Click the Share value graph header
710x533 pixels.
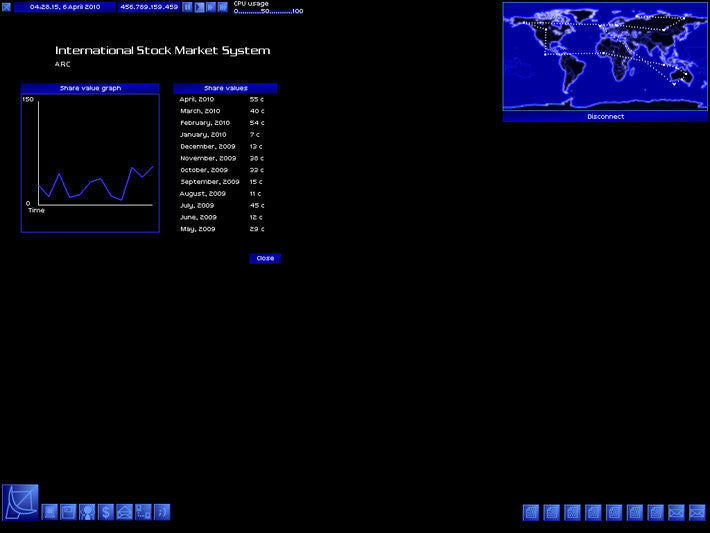pyautogui.click(x=90, y=88)
